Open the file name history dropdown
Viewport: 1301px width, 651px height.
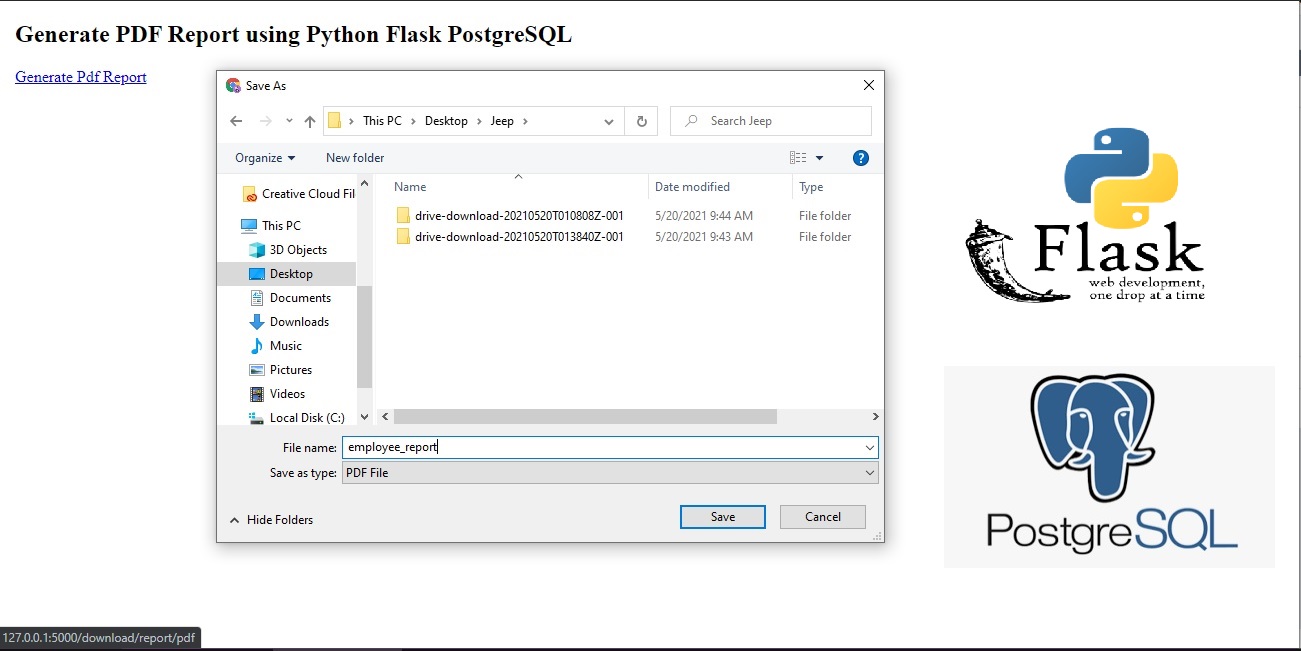coord(869,447)
